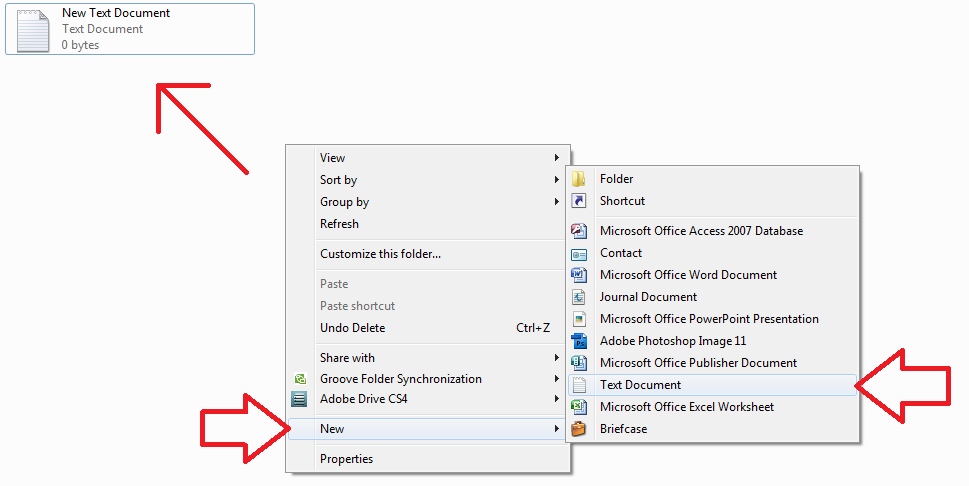Click the Ctrl+Z shortcut text
Screen dimensions: 969x486
click(x=533, y=328)
